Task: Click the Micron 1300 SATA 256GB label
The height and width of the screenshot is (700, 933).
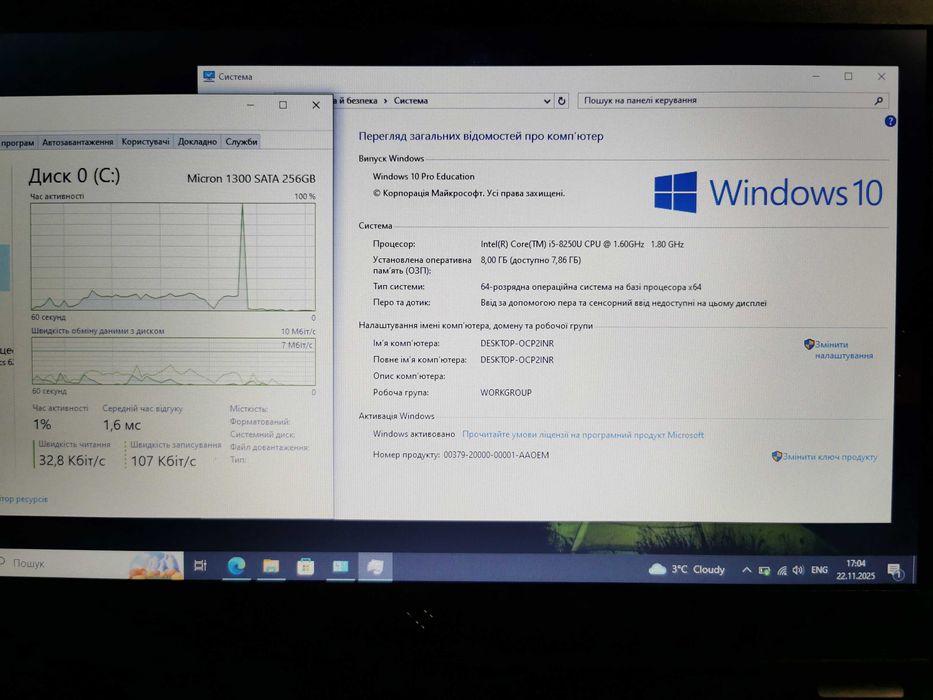Action: pyautogui.click(x=251, y=179)
